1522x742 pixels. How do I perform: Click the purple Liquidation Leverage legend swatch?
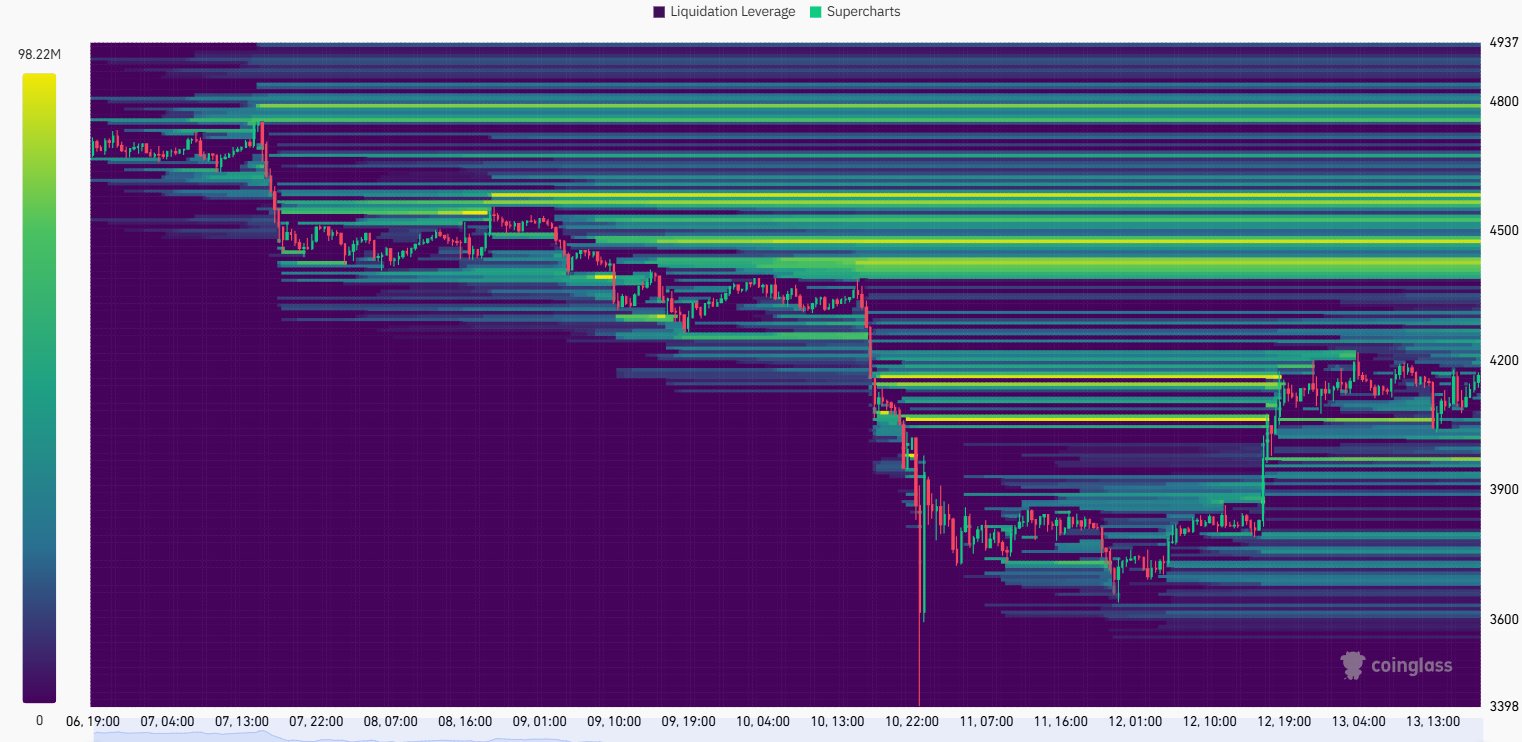[659, 12]
